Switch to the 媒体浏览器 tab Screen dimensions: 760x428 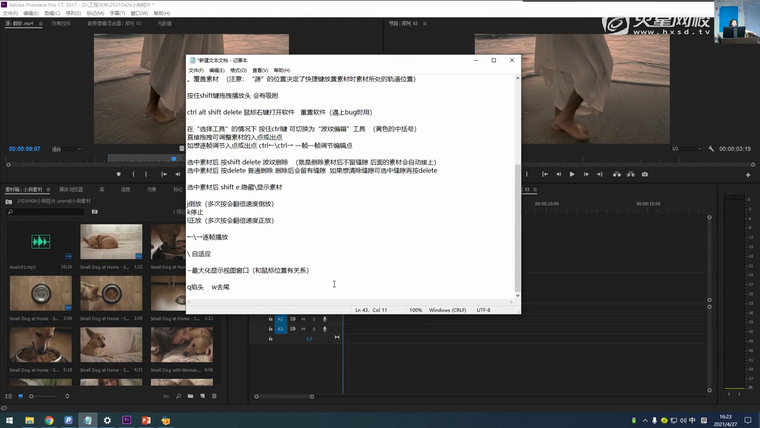pyautogui.click(x=71, y=188)
